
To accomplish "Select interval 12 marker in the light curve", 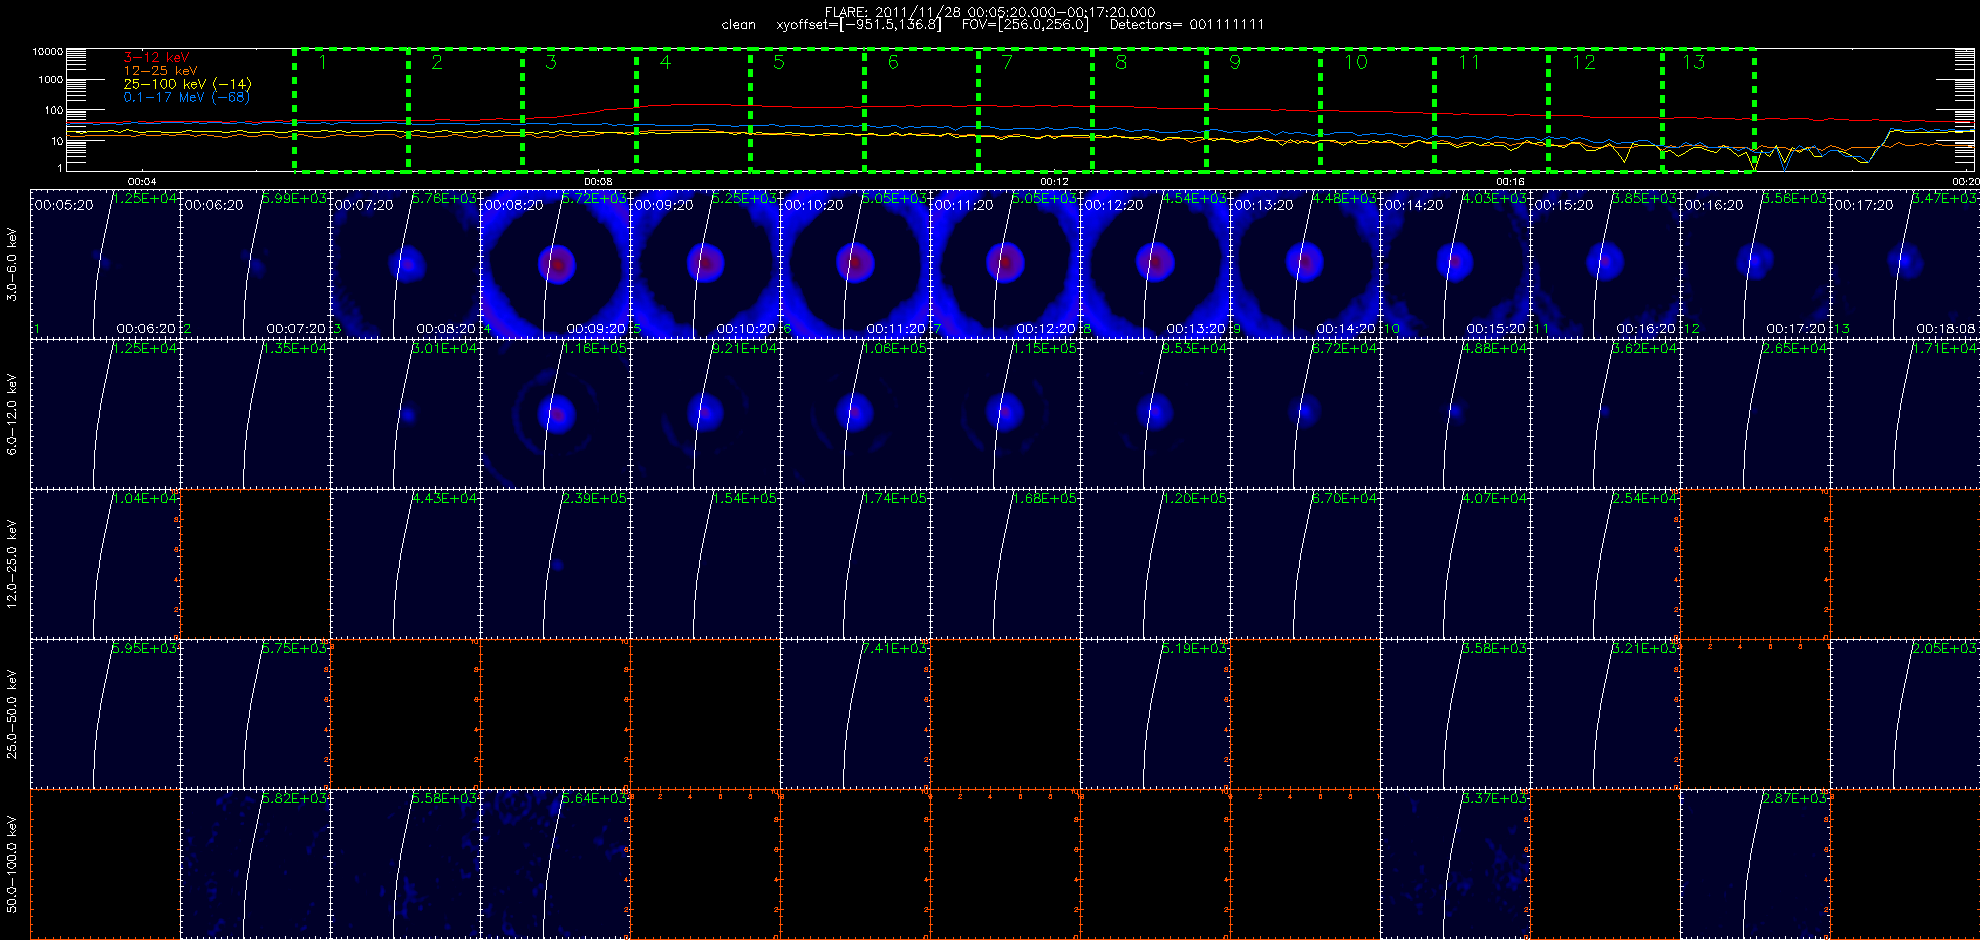I will coord(1584,62).
